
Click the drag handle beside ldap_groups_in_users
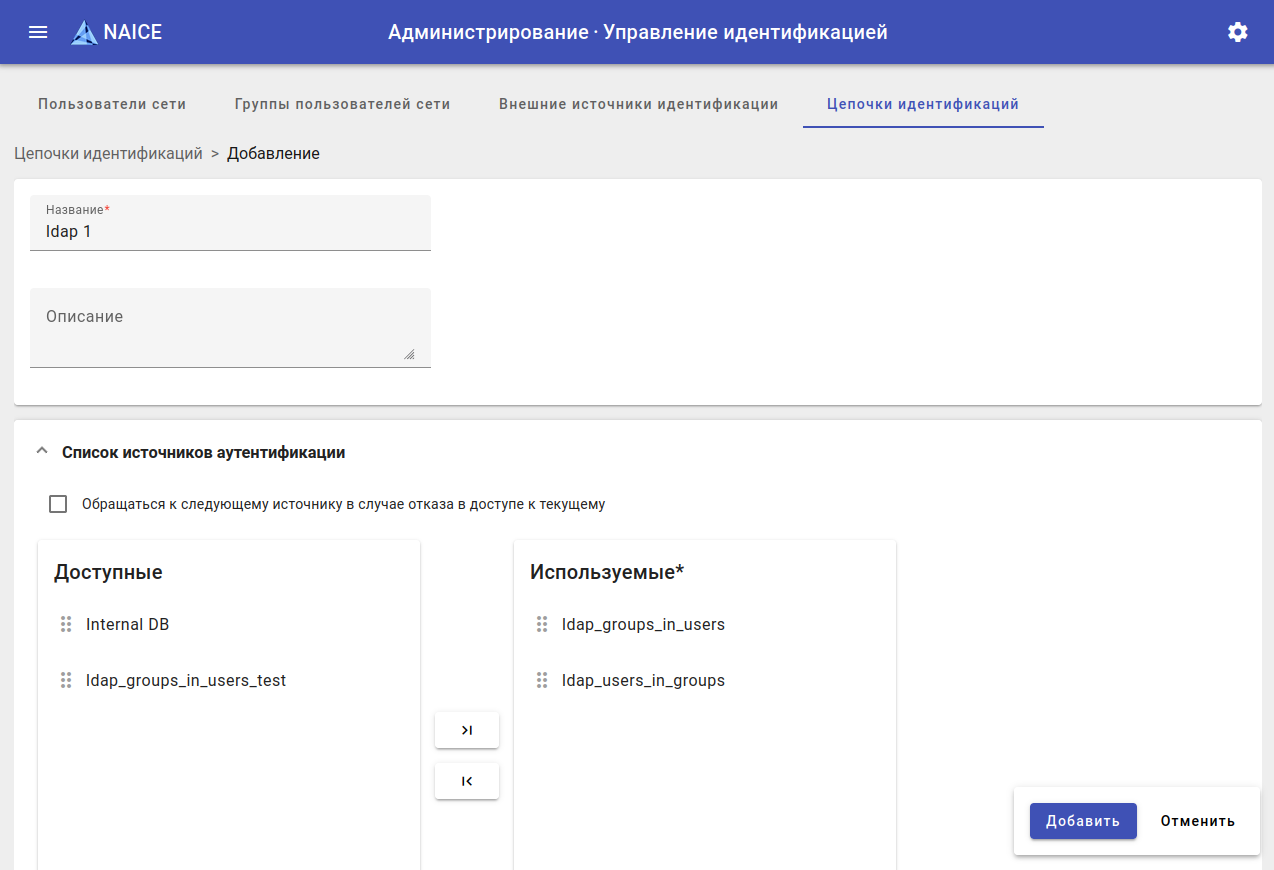click(542, 624)
